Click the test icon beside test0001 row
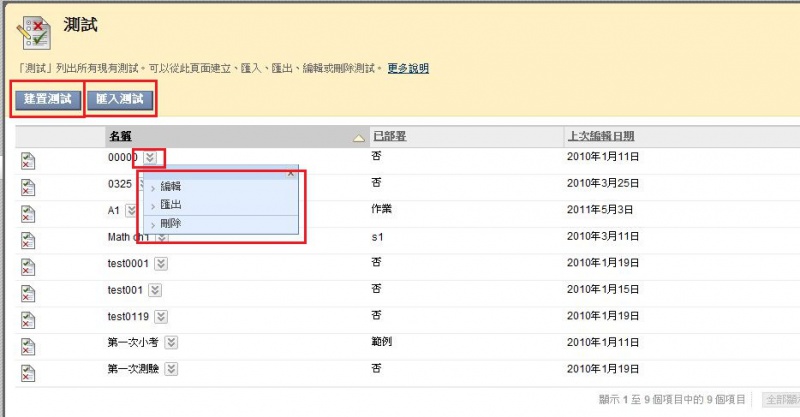The image size is (800, 417). pos(28,266)
